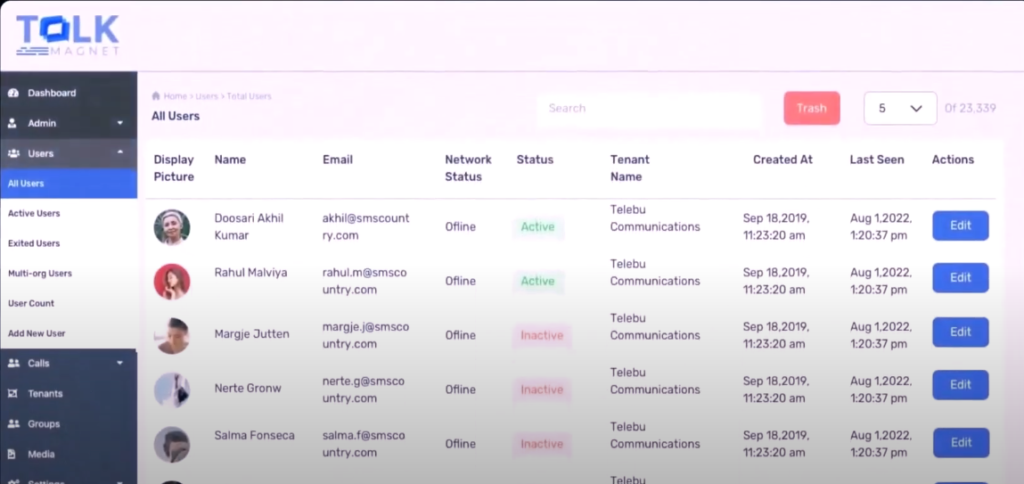Click email margje.j@smscountry.com
The width and height of the screenshot is (1024, 484).
366,336
